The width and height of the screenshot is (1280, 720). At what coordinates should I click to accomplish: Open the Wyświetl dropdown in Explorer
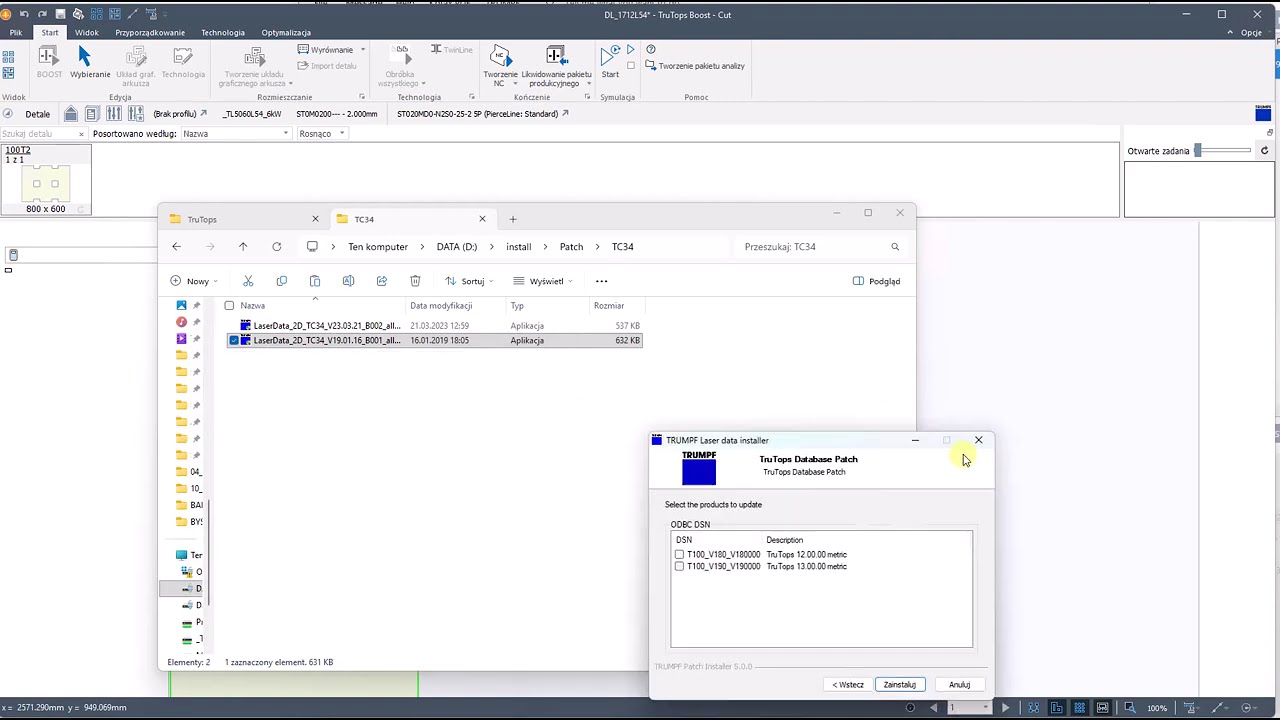click(x=543, y=281)
